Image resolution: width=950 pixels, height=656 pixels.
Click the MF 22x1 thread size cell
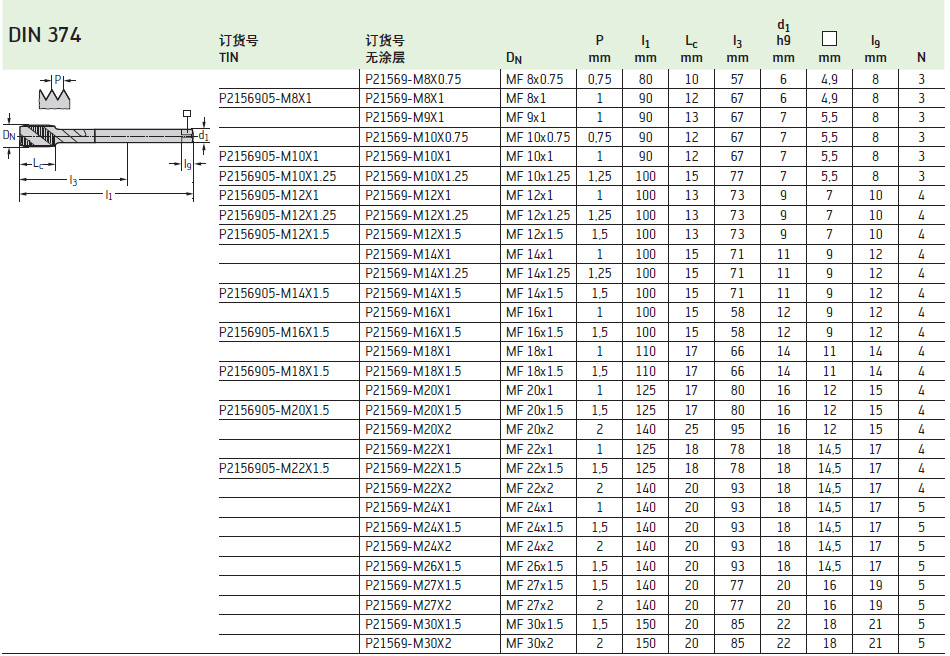click(530, 449)
